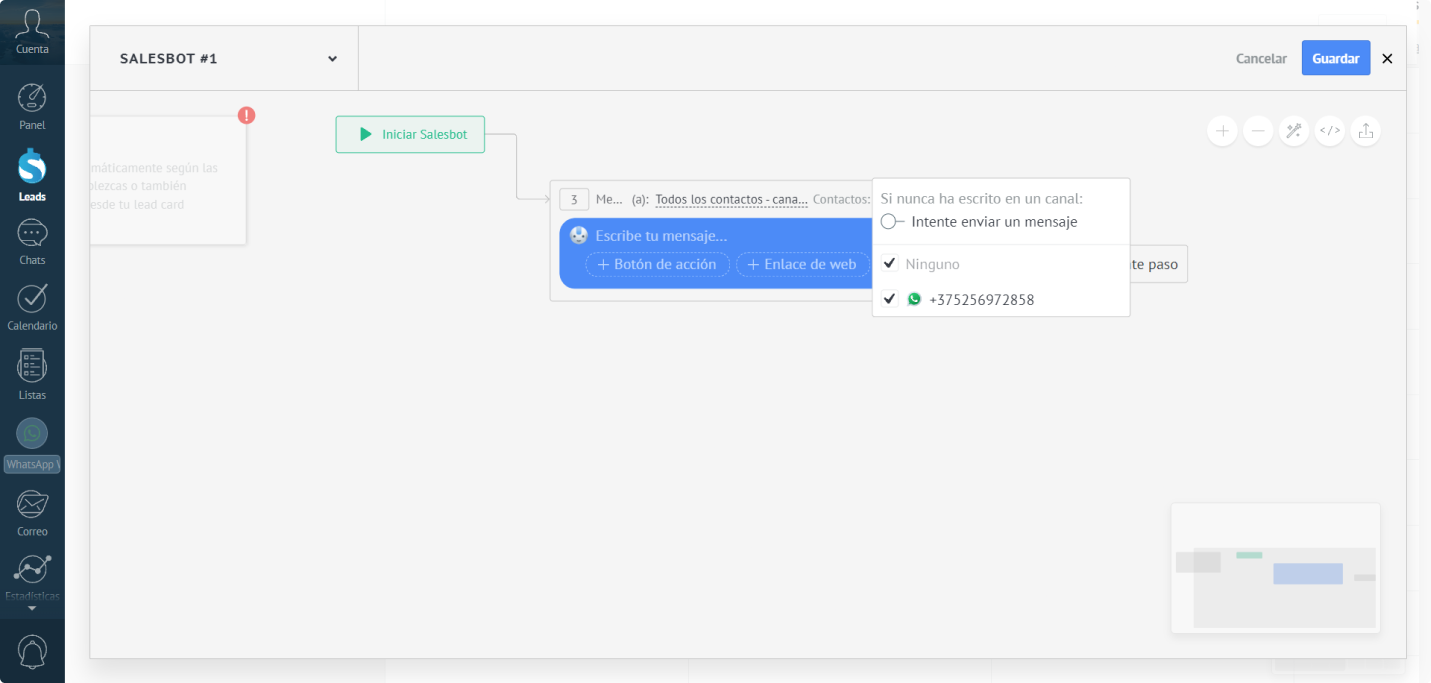This screenshot has height=683, width=1431.
Task: Uncheck the Ninguno checkbox
Action: tap(889, 264)
